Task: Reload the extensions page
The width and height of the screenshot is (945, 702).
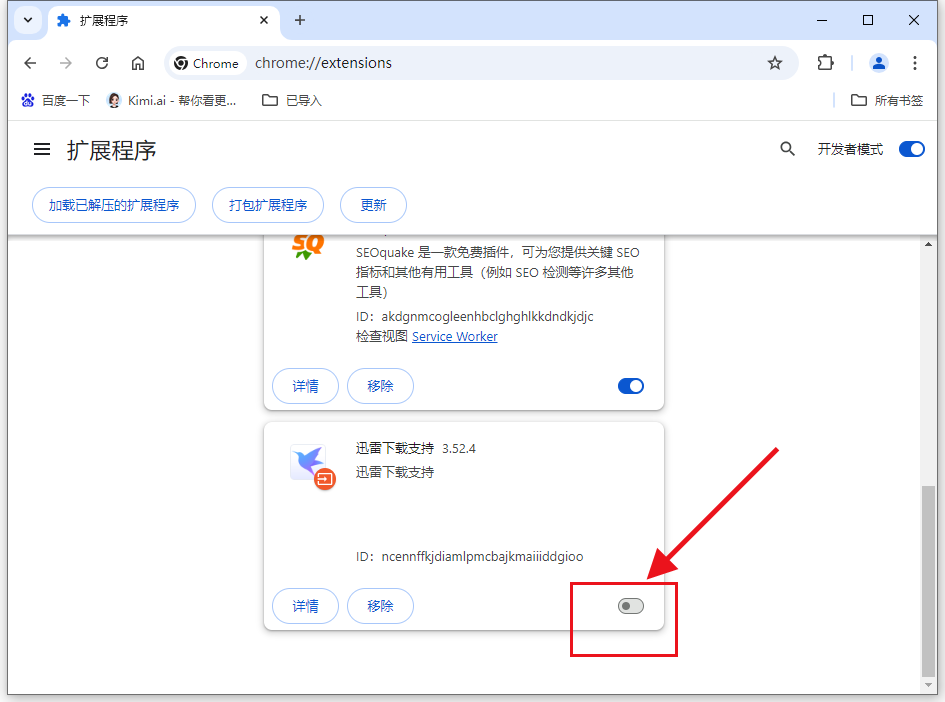Action: (102, 63)
